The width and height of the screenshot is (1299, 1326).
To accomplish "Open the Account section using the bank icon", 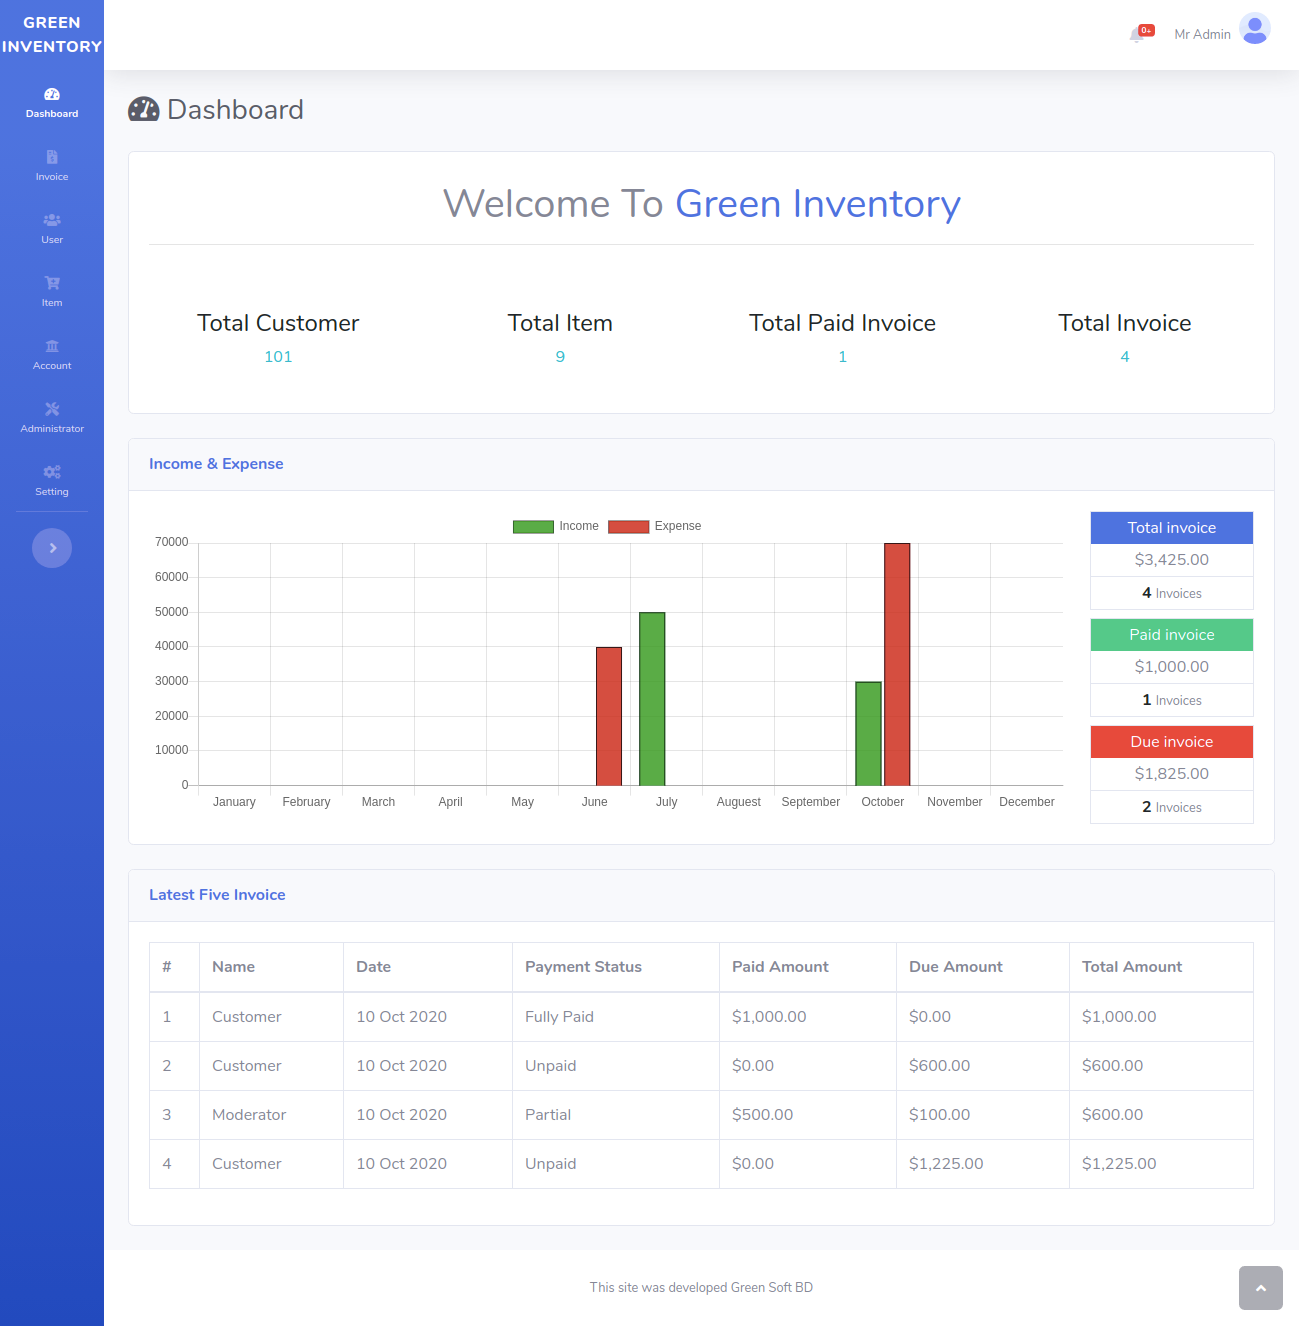I will (x=52, y=346).
